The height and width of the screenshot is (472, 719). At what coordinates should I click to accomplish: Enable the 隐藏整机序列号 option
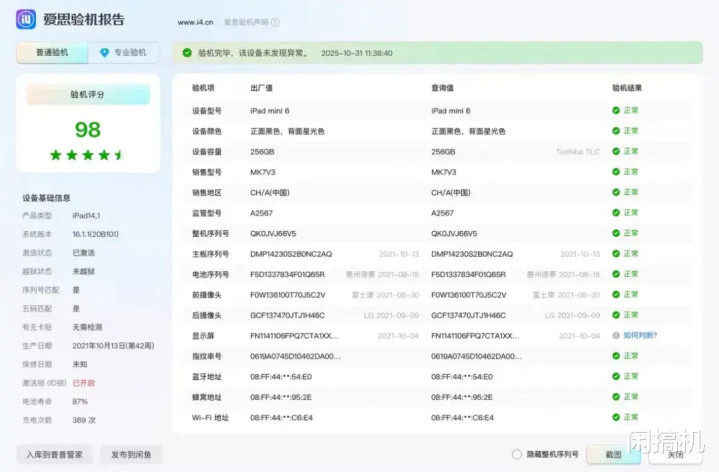tap(517, 454)
